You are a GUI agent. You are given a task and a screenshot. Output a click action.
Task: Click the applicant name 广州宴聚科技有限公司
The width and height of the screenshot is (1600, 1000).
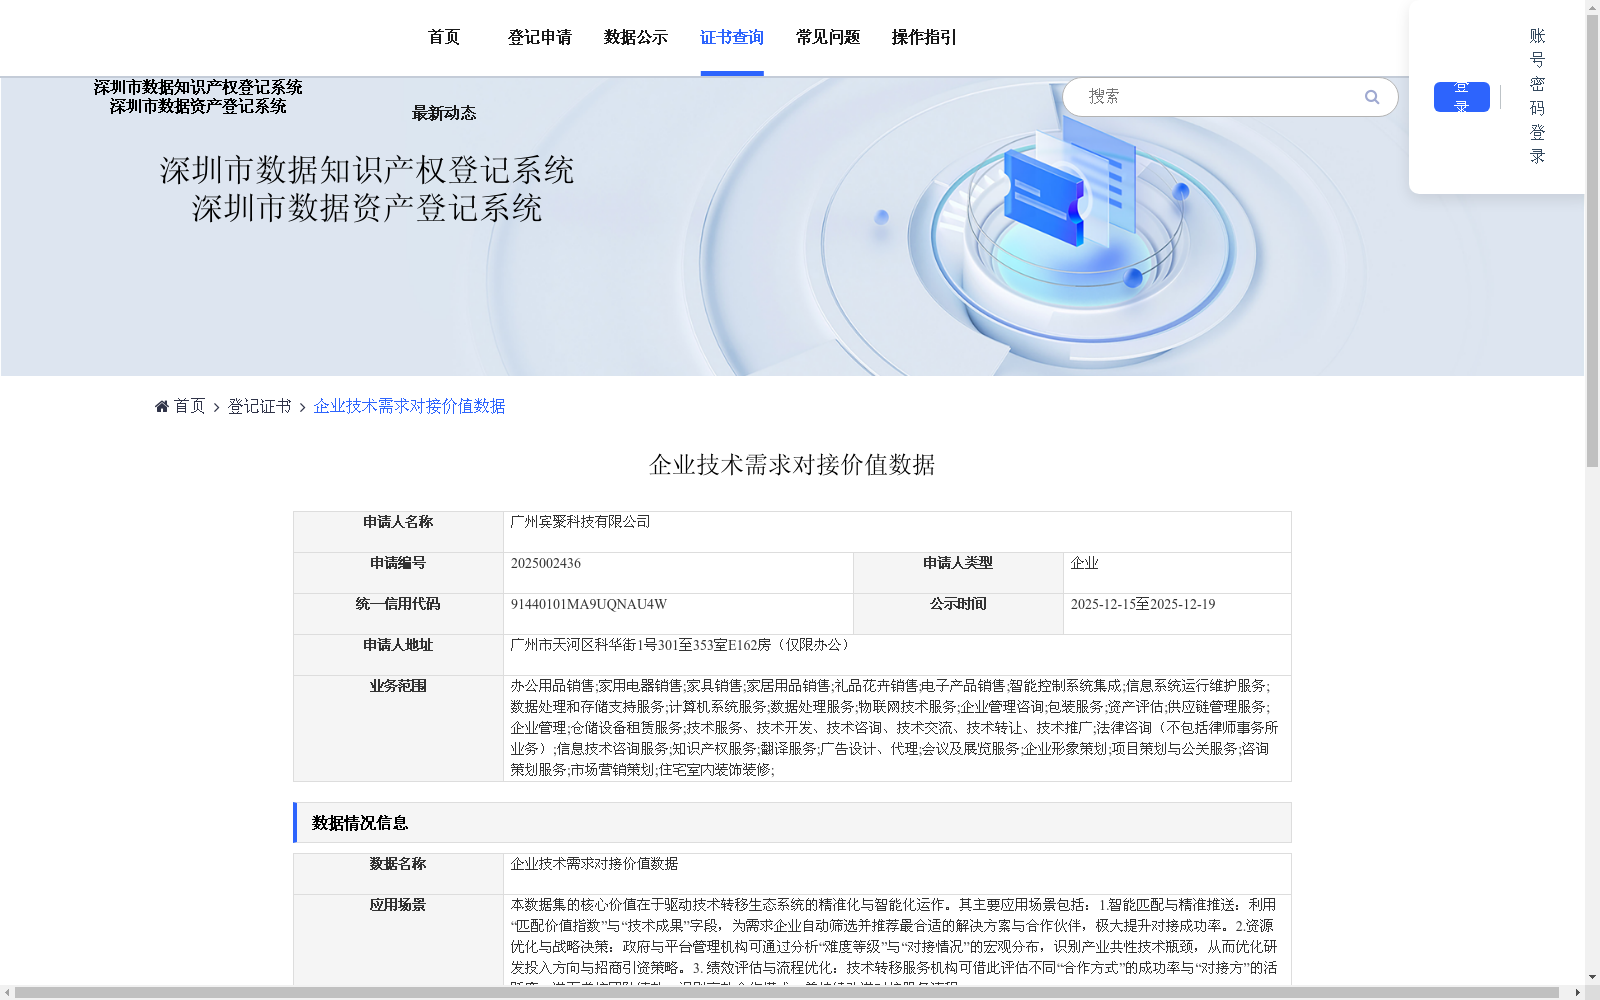click(580, 522)
